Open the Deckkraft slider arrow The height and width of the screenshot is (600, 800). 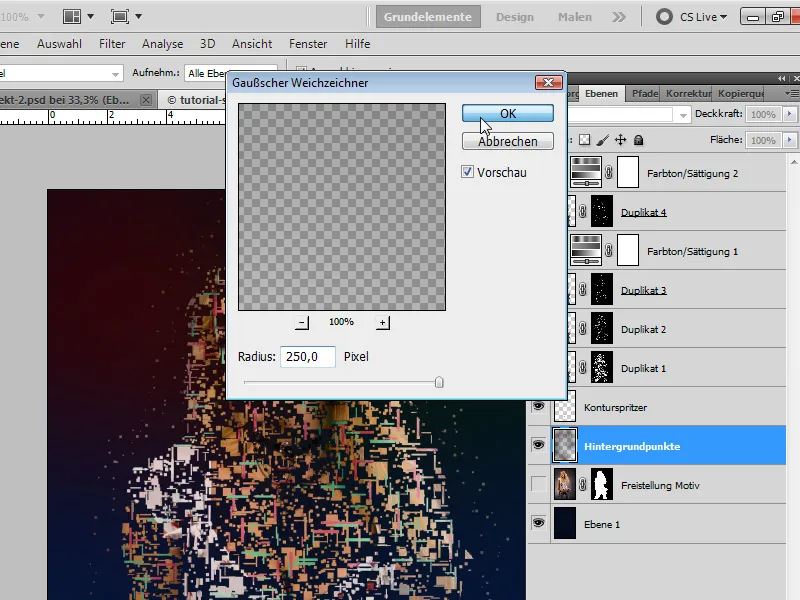[790, 114]
